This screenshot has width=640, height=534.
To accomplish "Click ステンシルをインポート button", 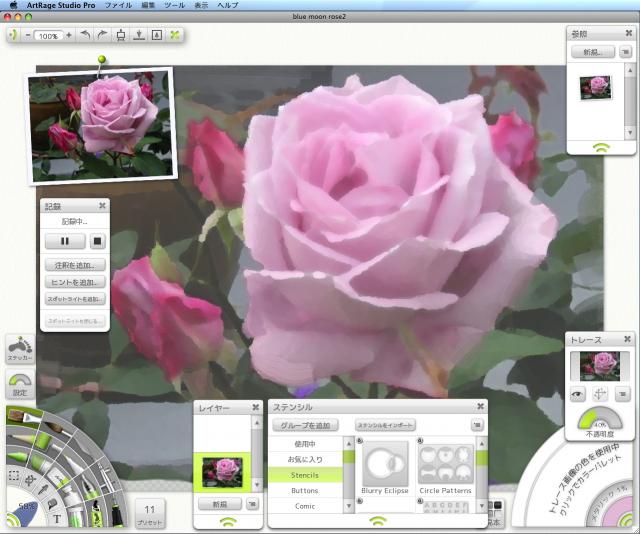I will tap(385, 425).
